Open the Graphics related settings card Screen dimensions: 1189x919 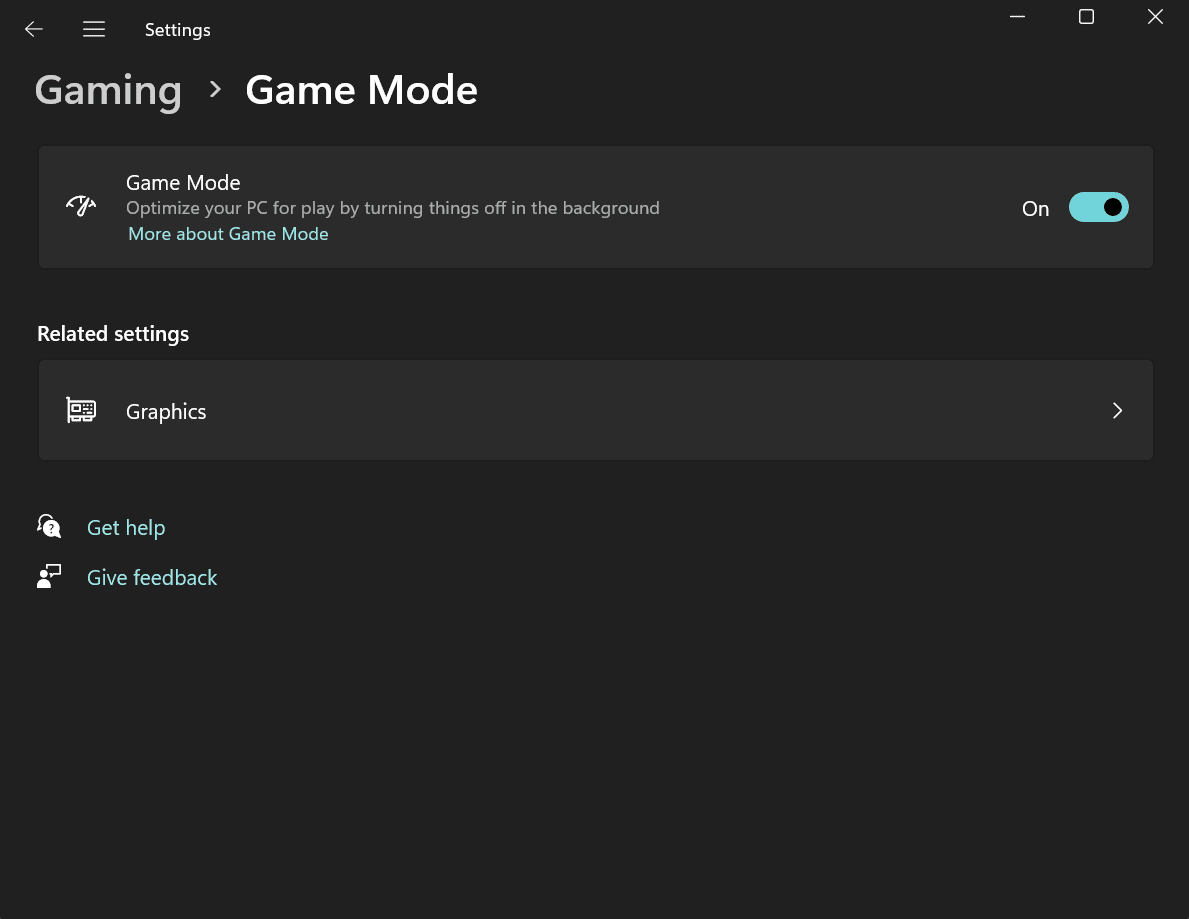(x=596, y=410)
